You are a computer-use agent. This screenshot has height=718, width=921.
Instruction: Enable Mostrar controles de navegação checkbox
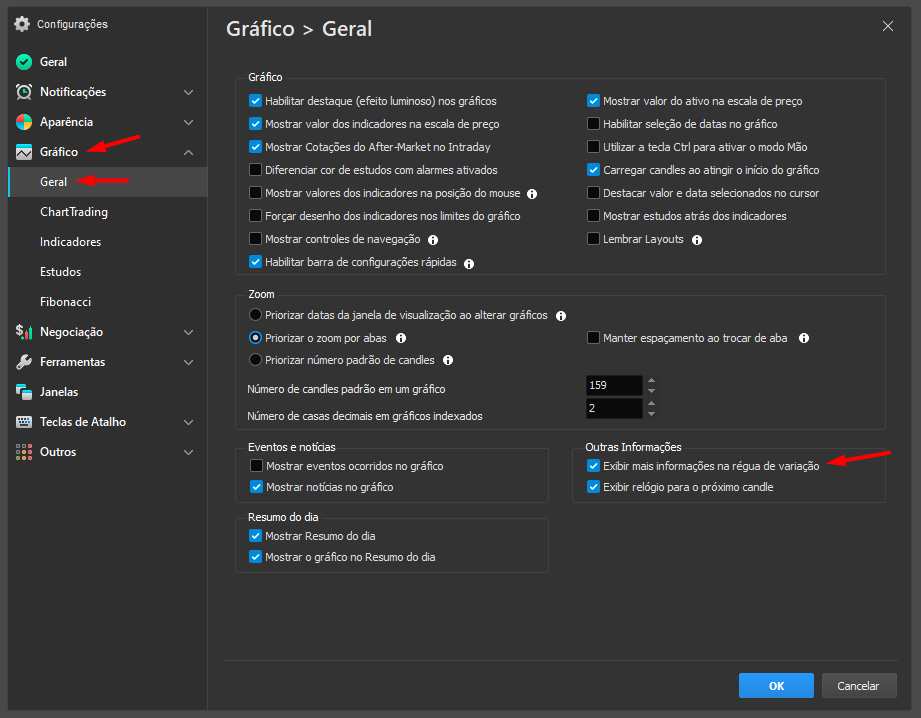pyautogui.click(x=256, y=239)
